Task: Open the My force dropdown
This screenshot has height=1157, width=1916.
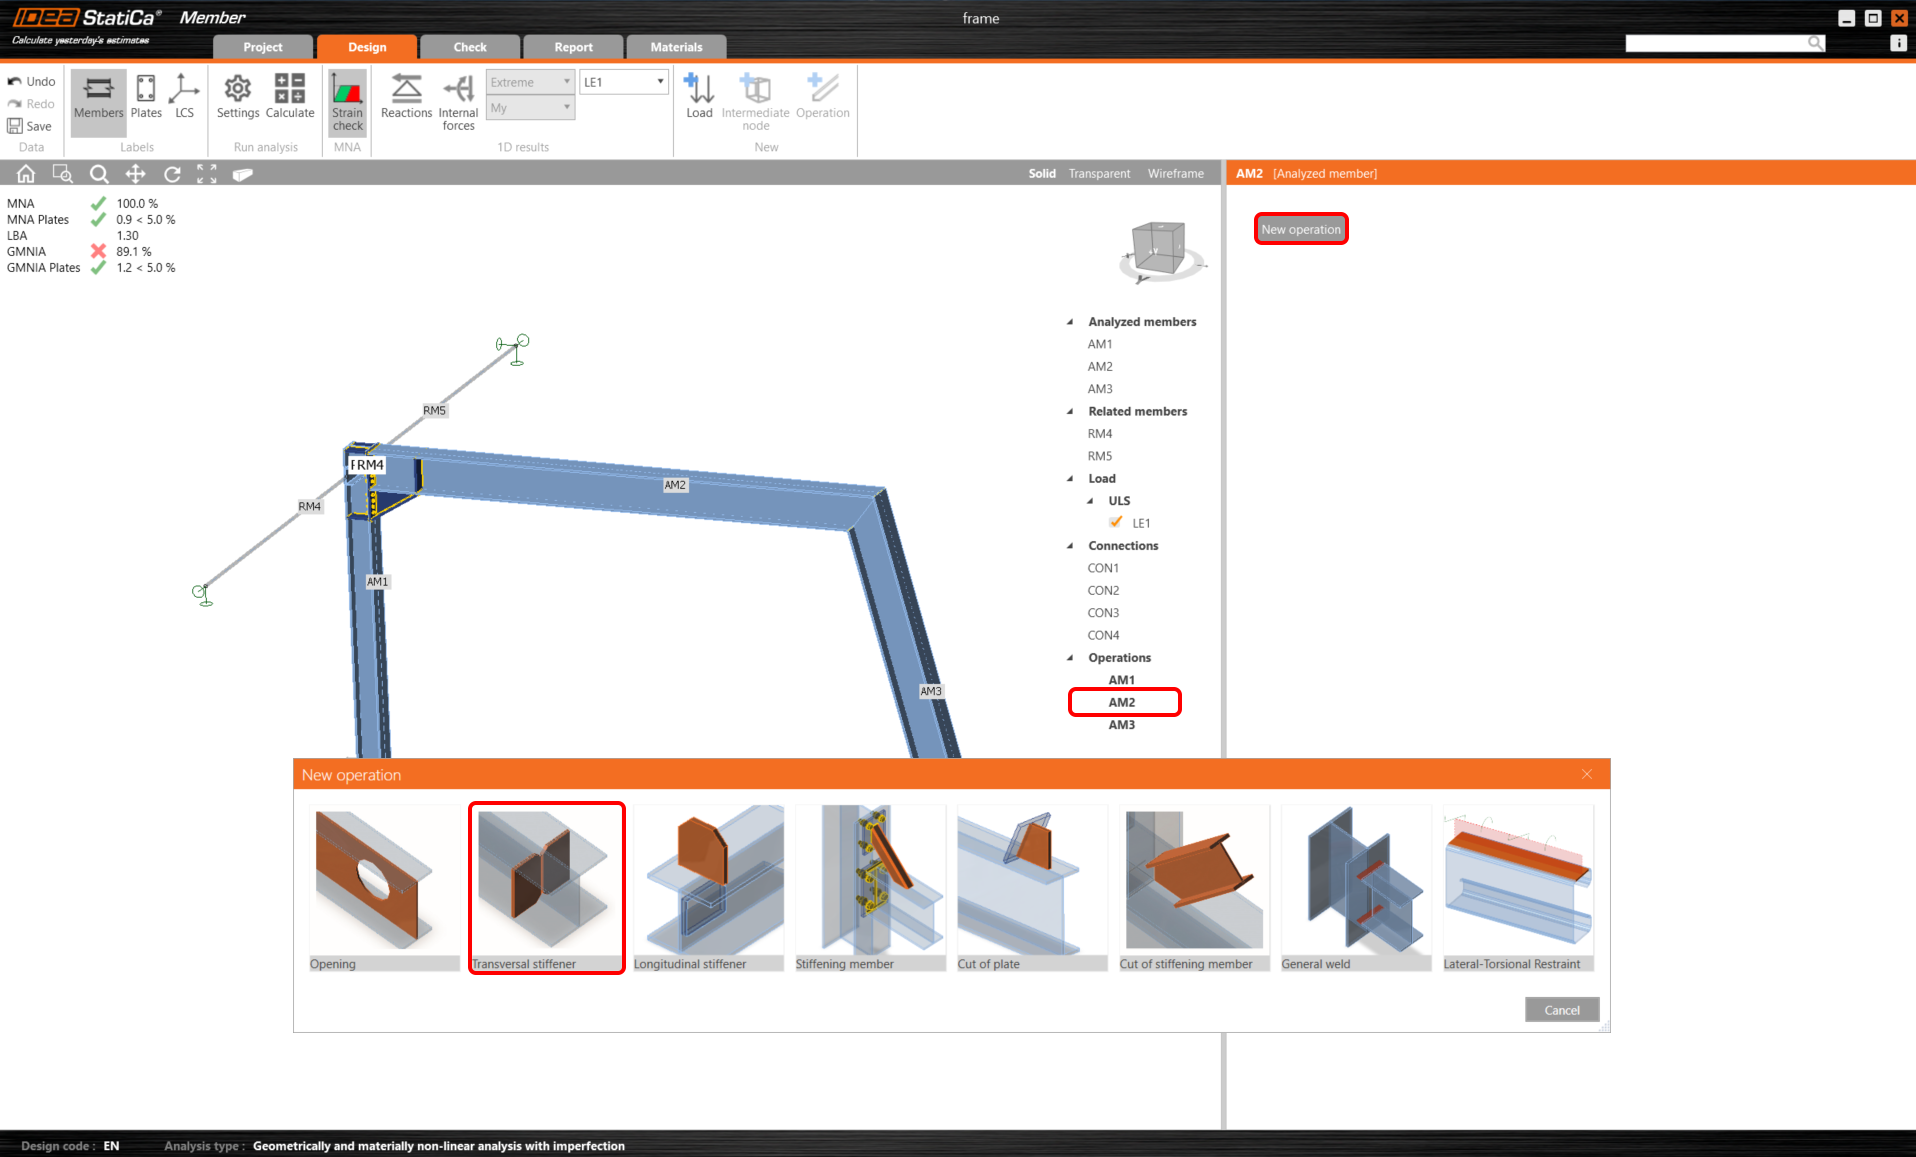Action: (530, 108)
